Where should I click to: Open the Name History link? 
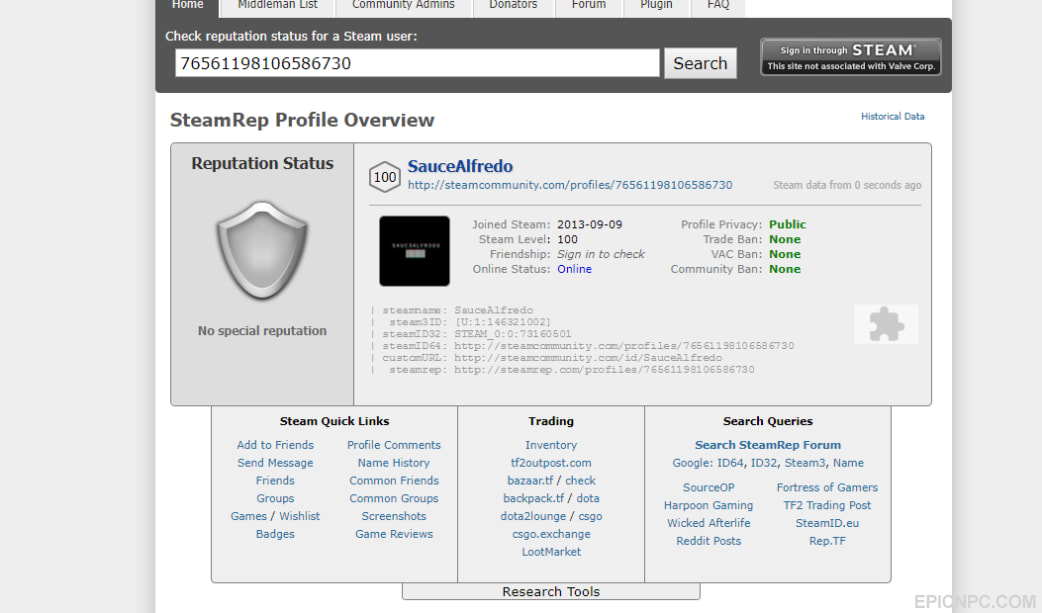(393, 463)
